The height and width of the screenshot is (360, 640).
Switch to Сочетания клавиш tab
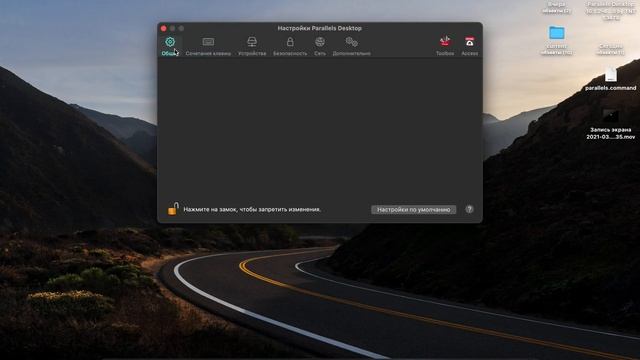tap(208, 46)
